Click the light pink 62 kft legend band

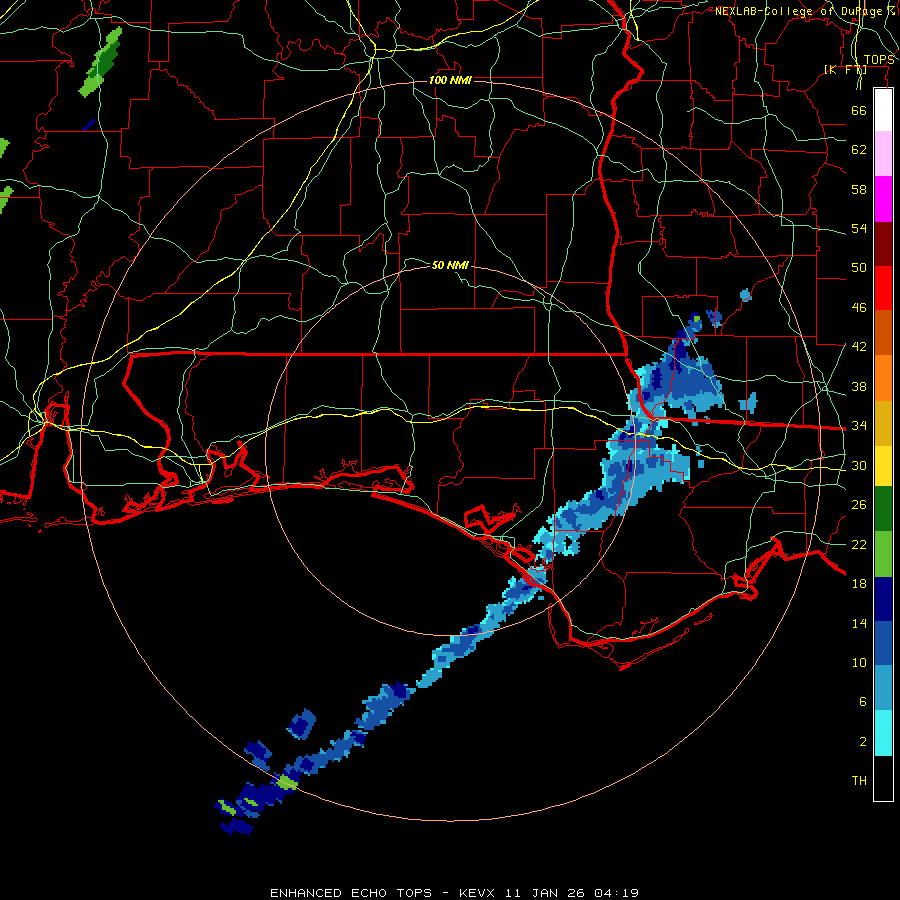pyautogui.click(x=883, y=154)
